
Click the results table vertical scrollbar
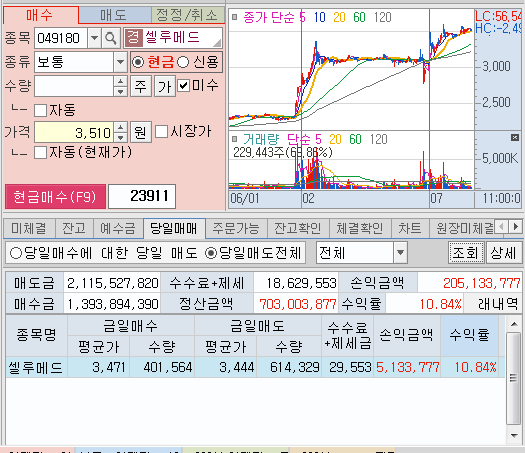(x=513, y=378)
